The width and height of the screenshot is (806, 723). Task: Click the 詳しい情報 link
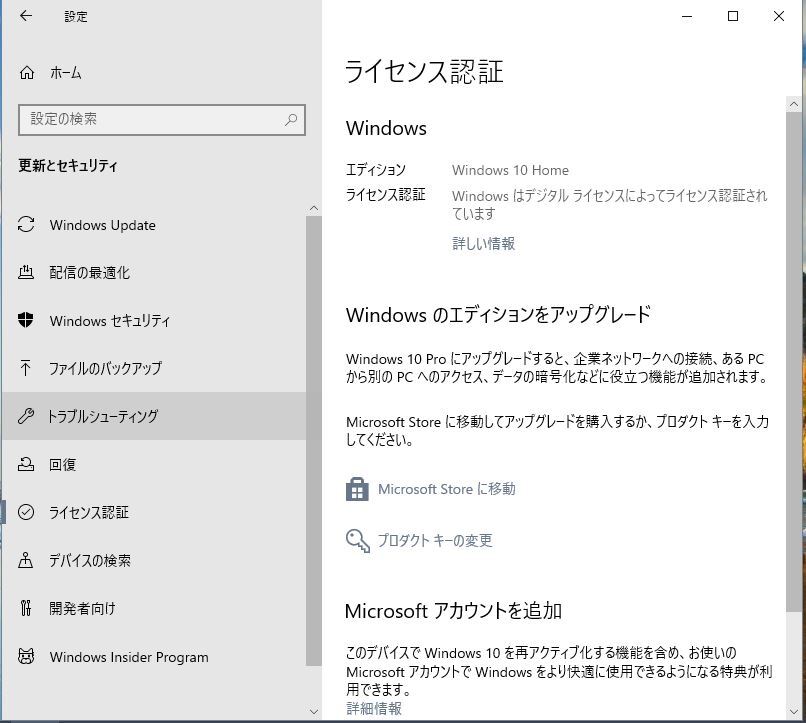click(x=483, y=243)
